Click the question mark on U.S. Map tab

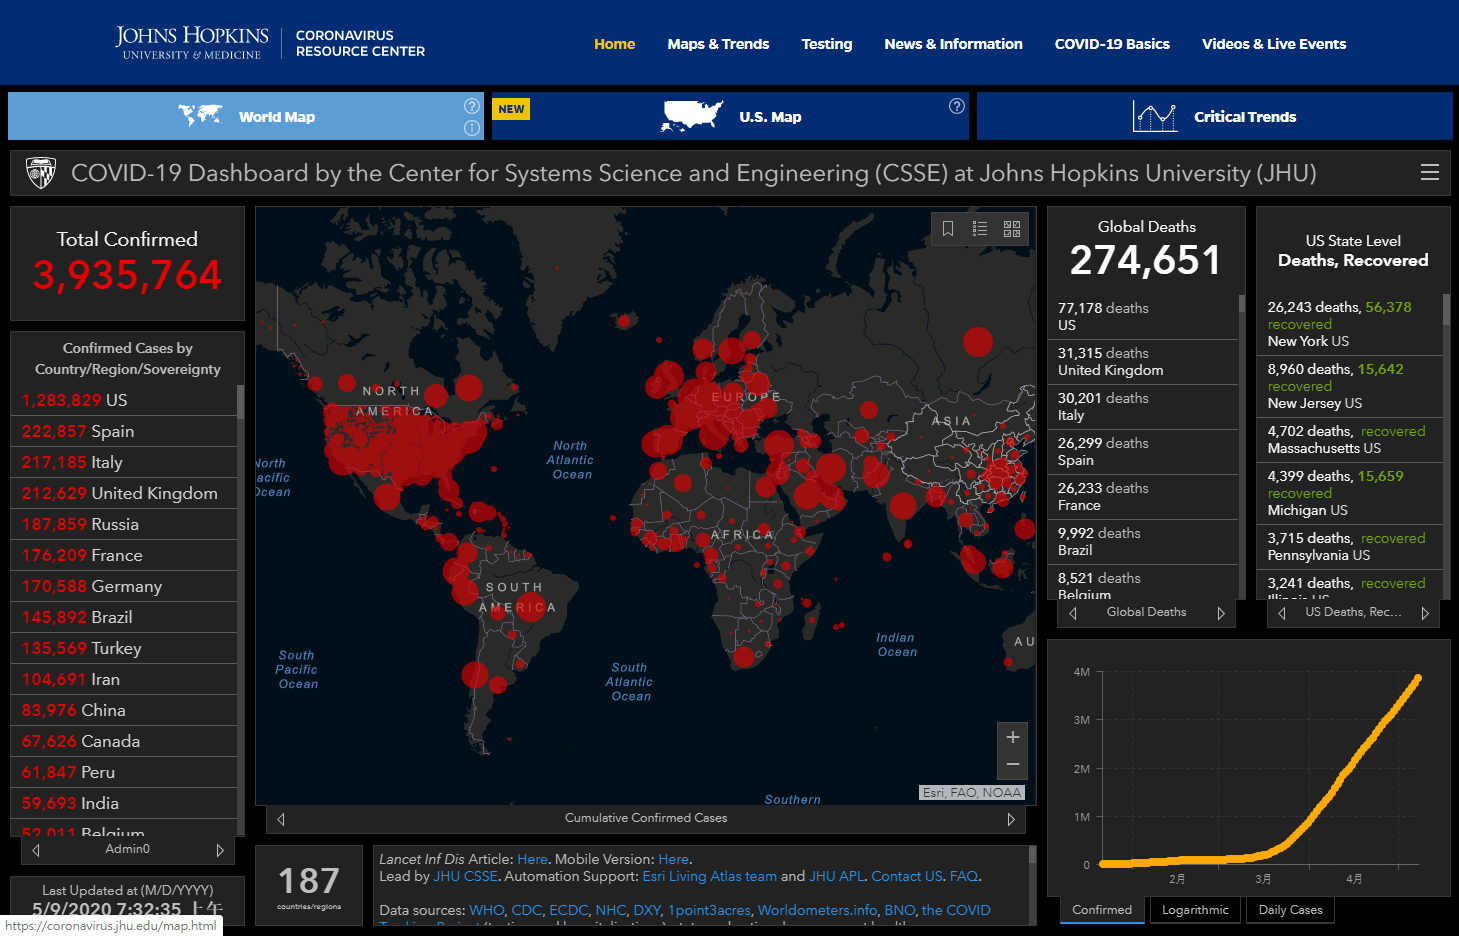[957, 106]
